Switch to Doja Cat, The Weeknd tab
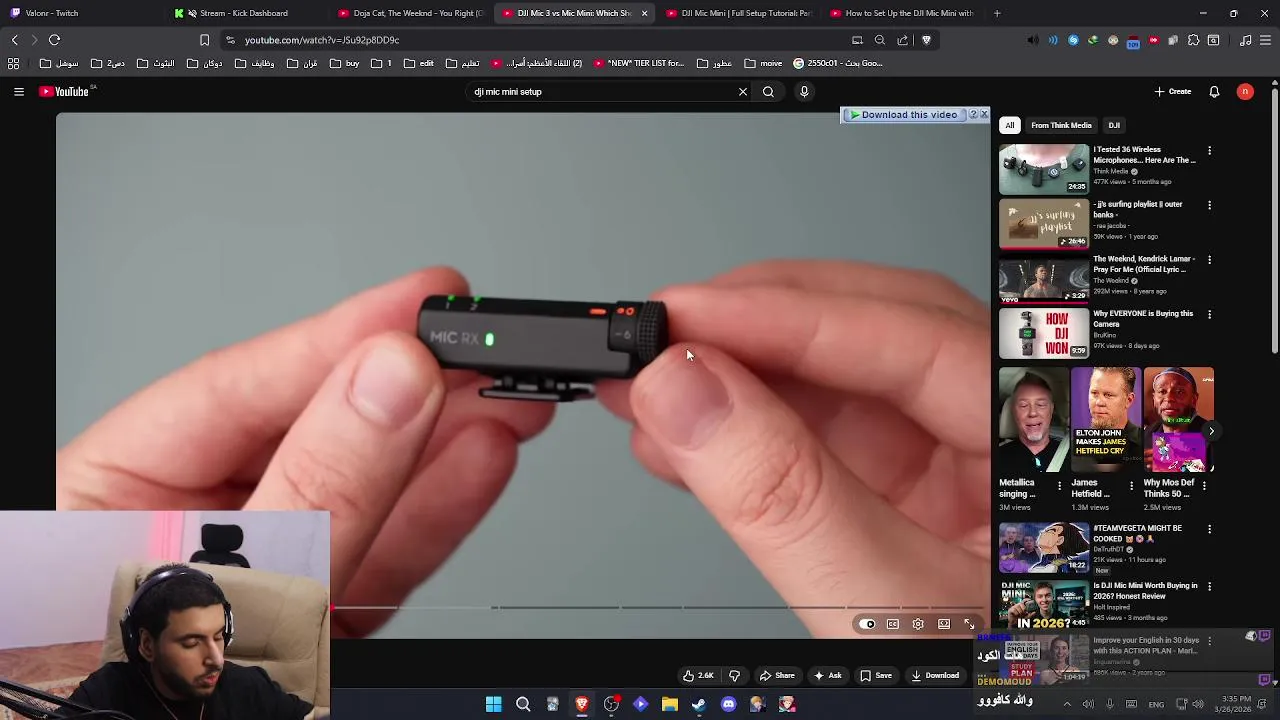This screenshot has width=1280, height=720. point(410,13)
